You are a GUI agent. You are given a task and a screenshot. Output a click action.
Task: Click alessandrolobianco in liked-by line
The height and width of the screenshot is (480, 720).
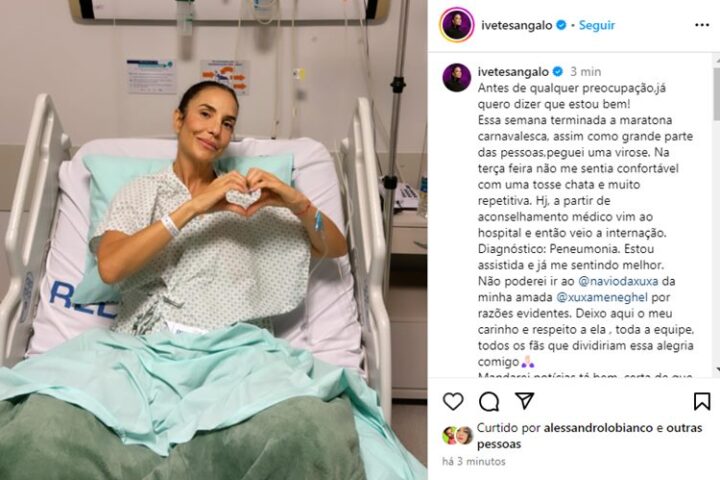(x=598, y=428)
